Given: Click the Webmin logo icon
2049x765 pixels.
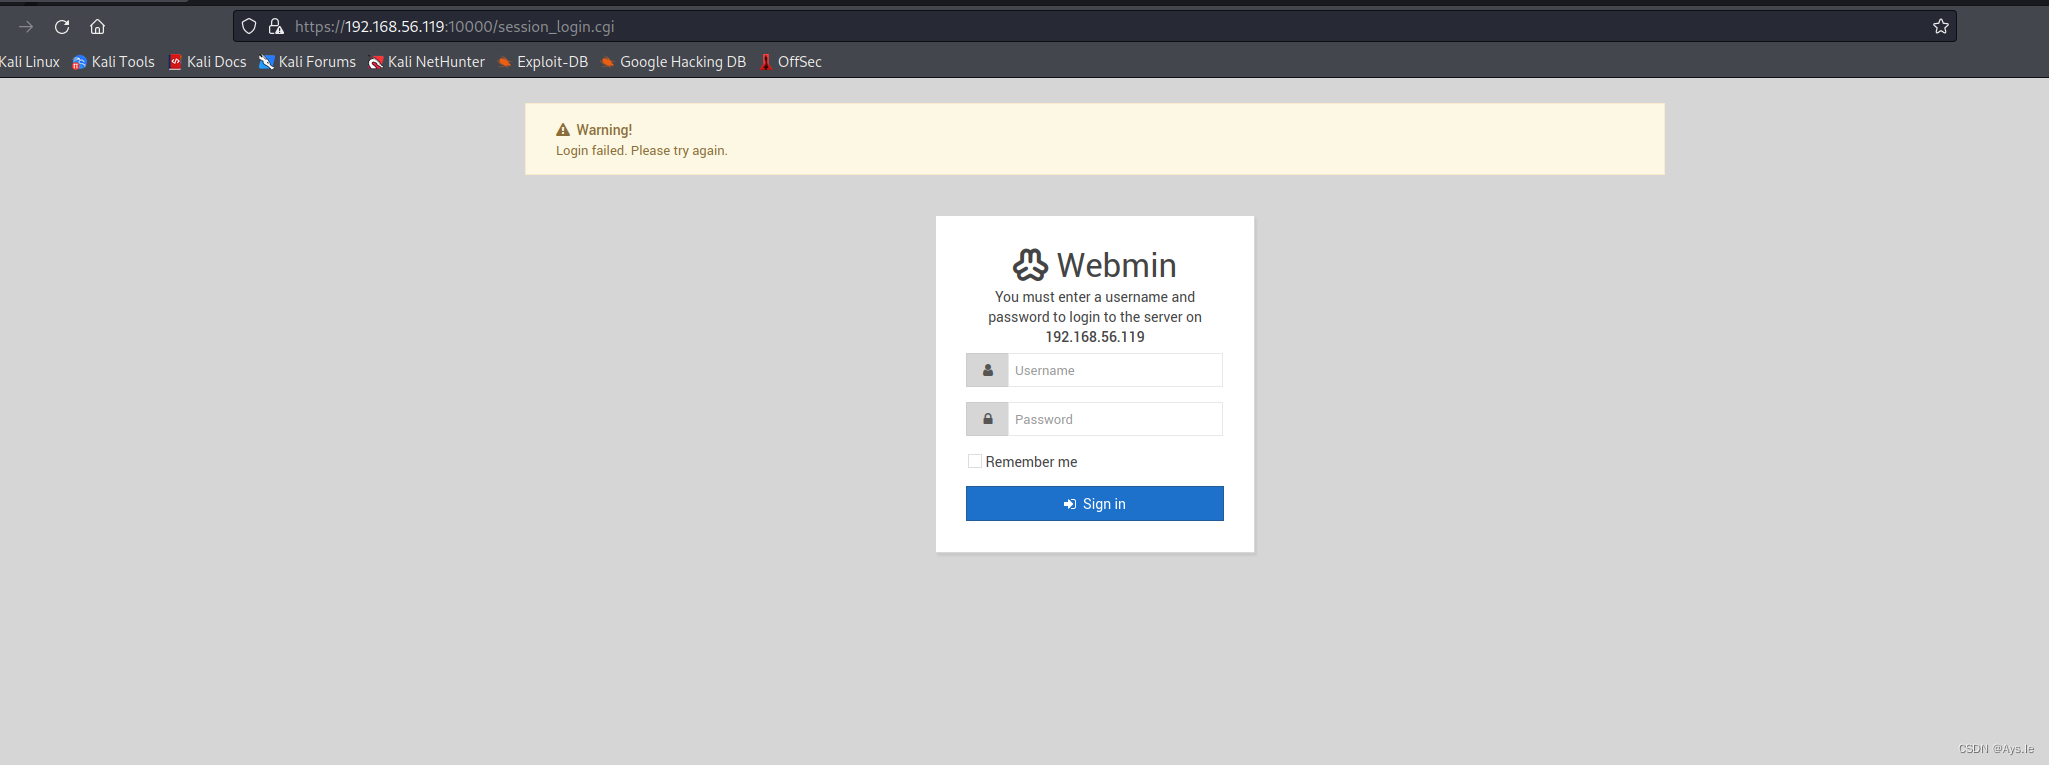Looking at the screenshot, I should tap(1031, 265).
